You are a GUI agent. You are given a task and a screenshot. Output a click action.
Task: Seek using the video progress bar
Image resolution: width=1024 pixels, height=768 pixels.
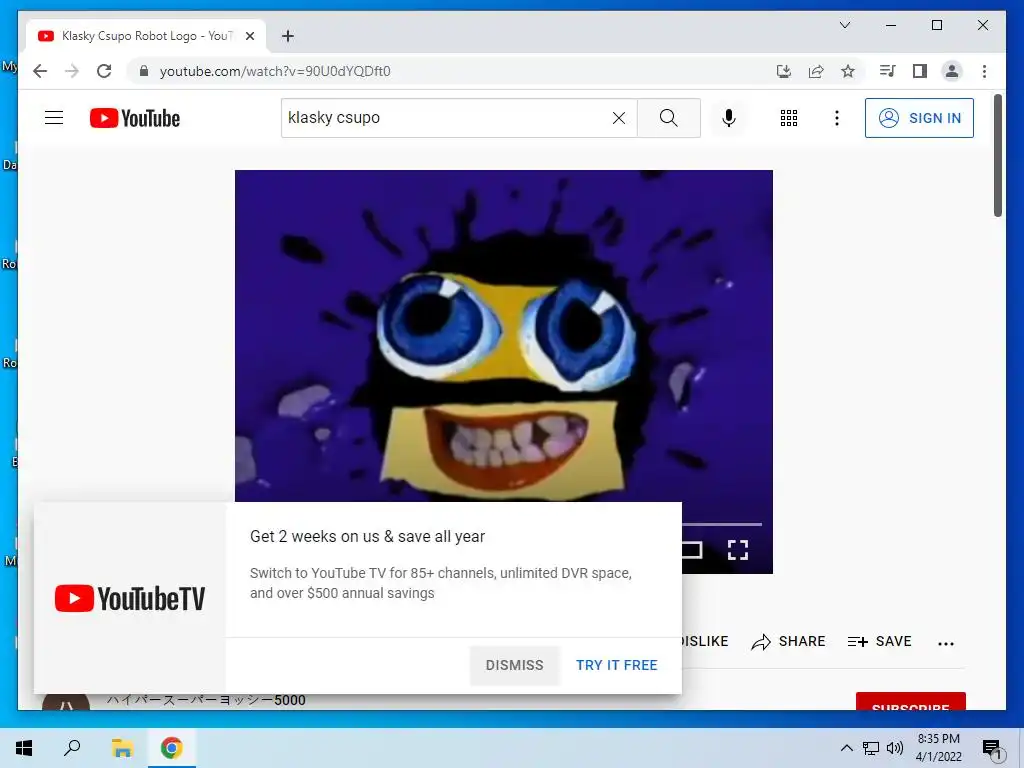tap(722, 524)
